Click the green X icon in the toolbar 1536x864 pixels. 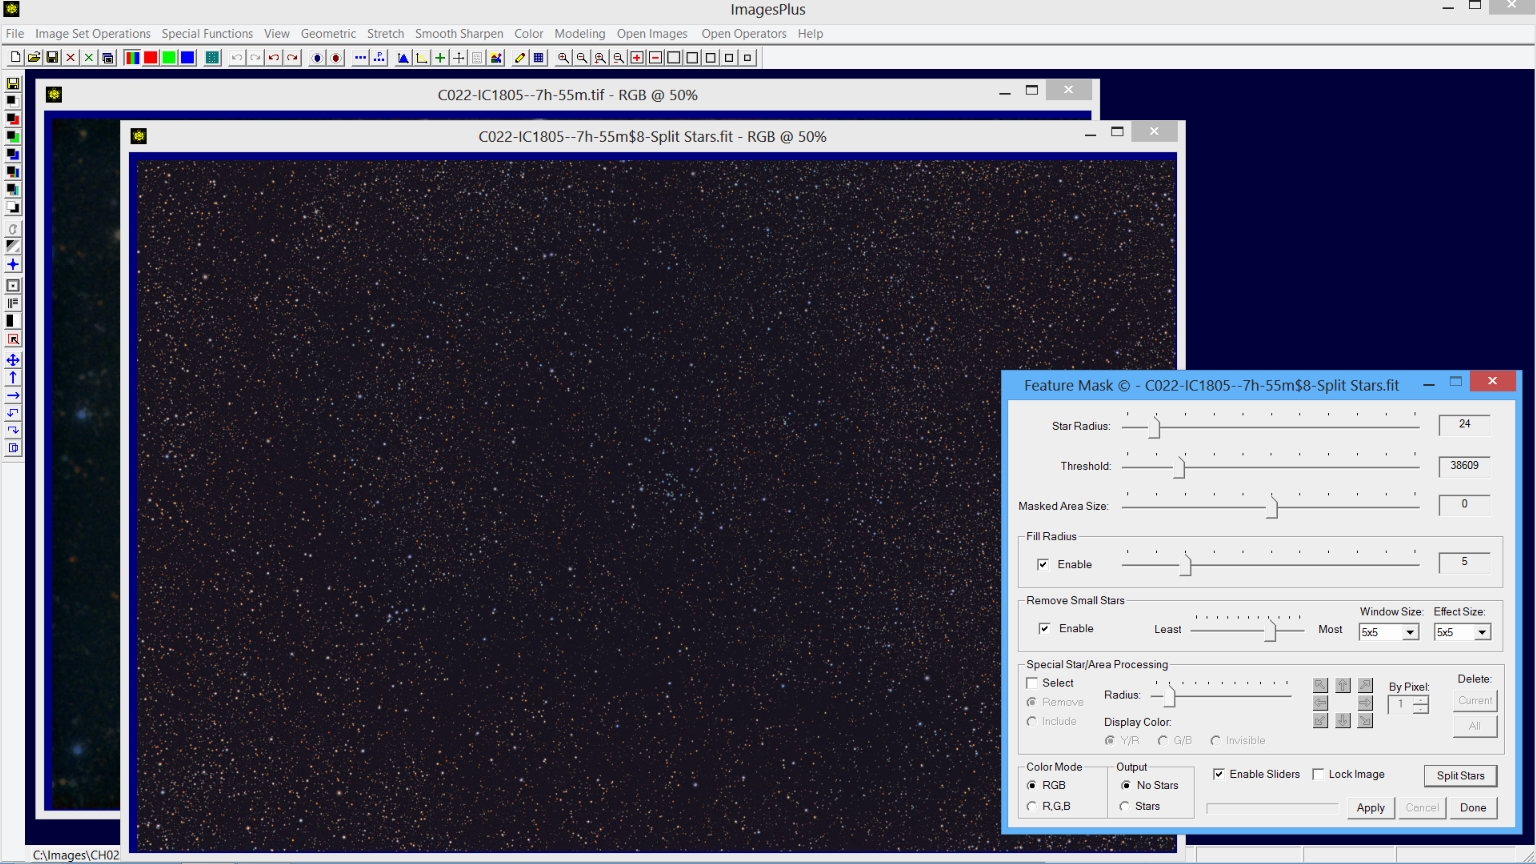click(x=89, y=58)
